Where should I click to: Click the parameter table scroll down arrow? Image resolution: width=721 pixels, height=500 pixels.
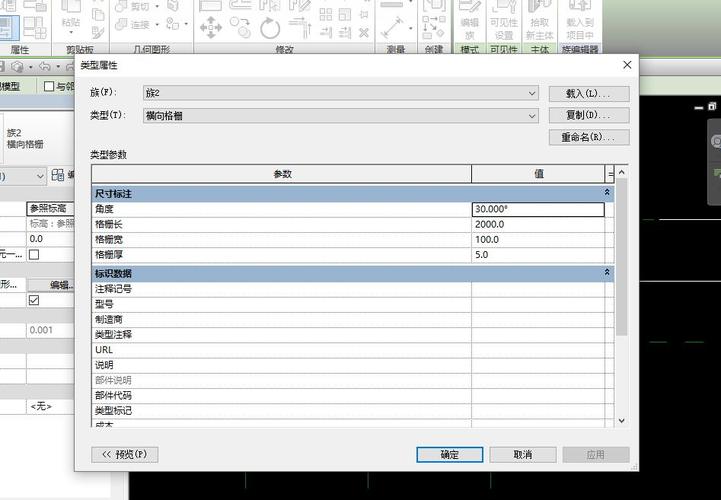tap(622, 420)
